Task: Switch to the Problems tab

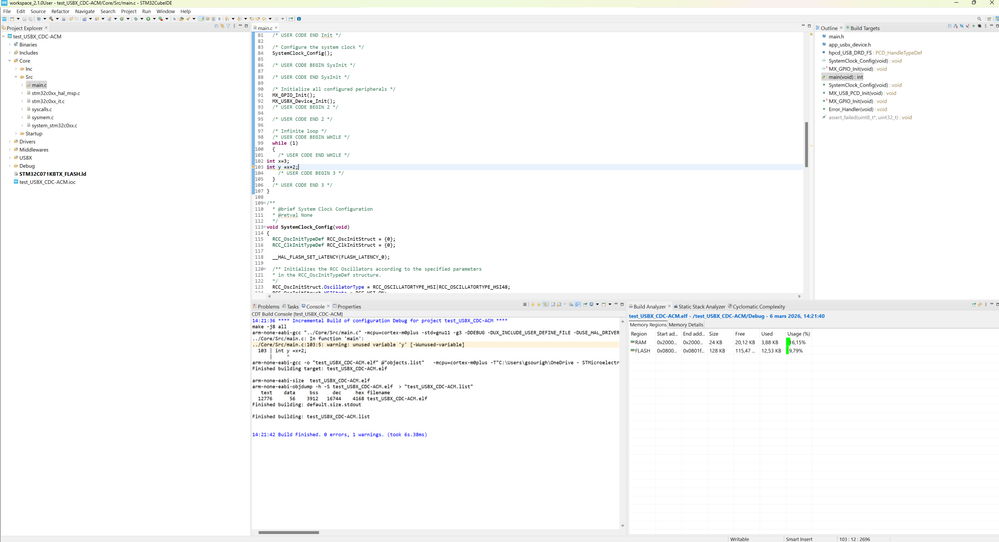Action: coord(266,306)
